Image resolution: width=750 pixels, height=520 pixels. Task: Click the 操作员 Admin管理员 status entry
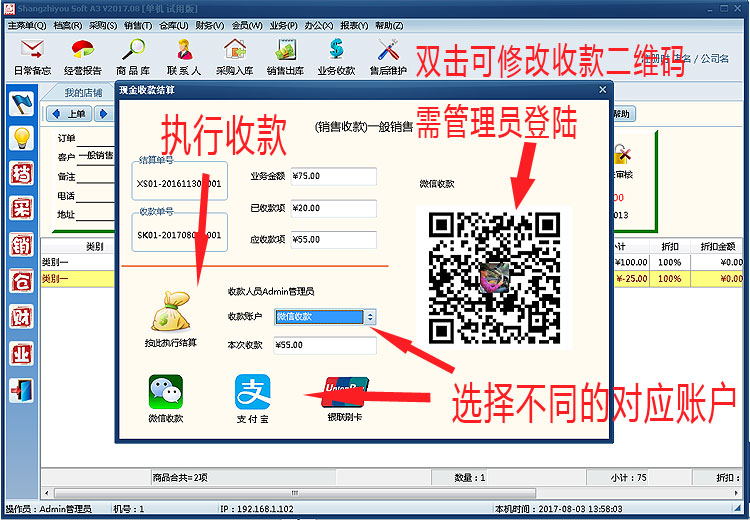[x=48, y=509]
